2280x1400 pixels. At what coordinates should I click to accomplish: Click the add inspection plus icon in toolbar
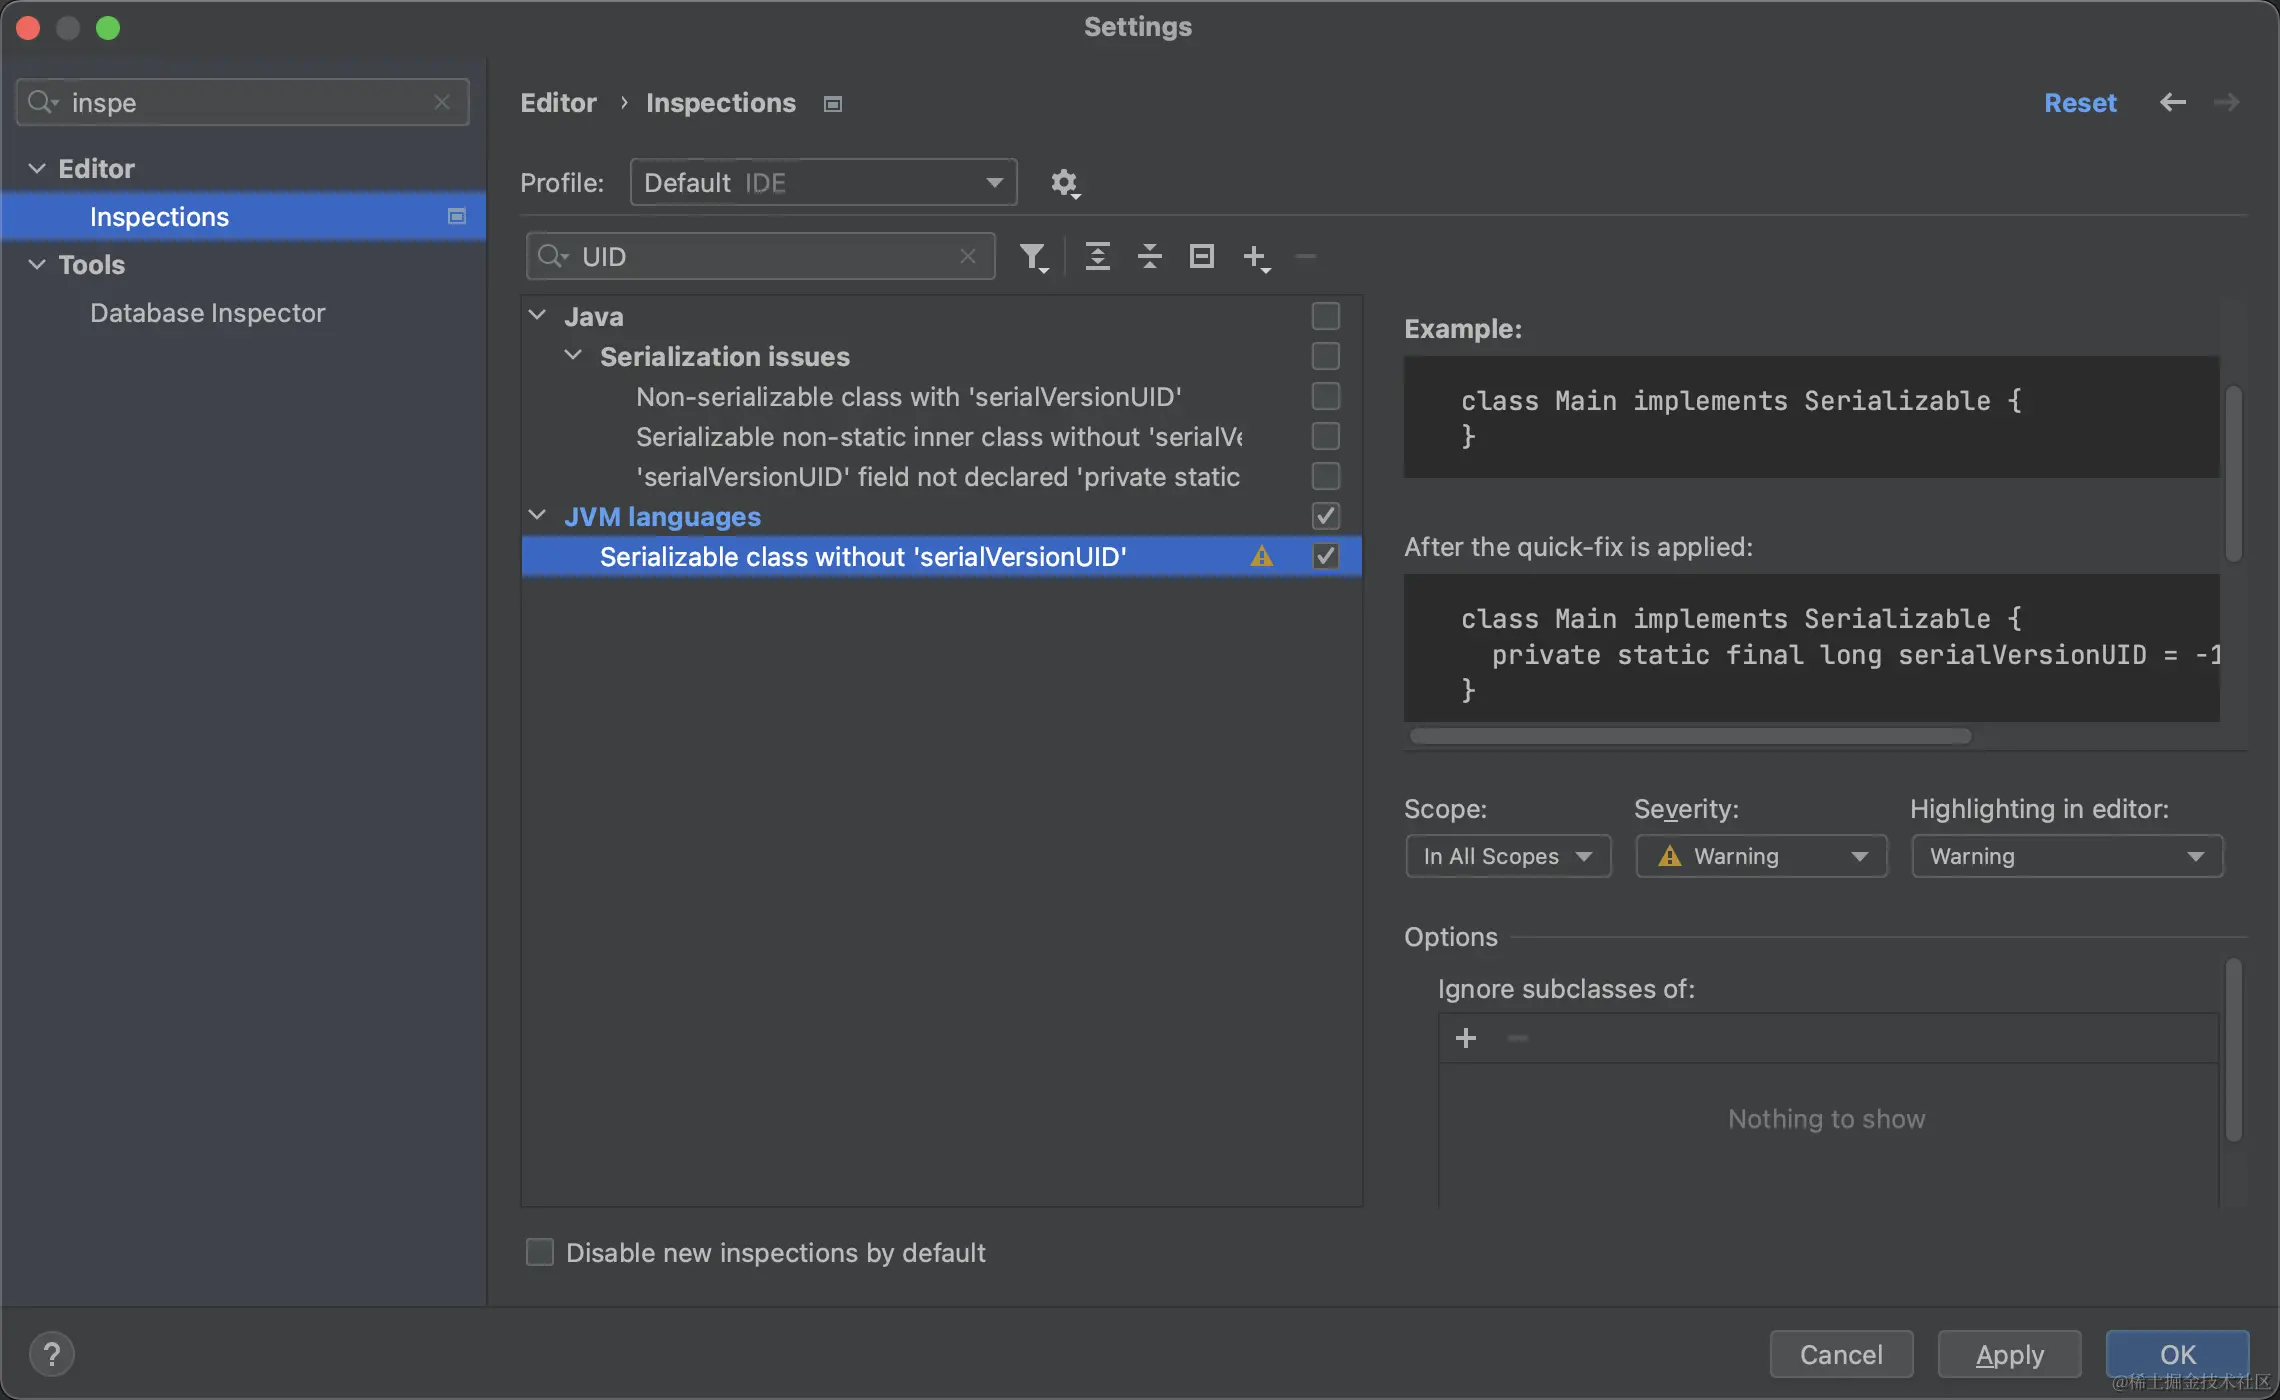(x=1255, y=257)
